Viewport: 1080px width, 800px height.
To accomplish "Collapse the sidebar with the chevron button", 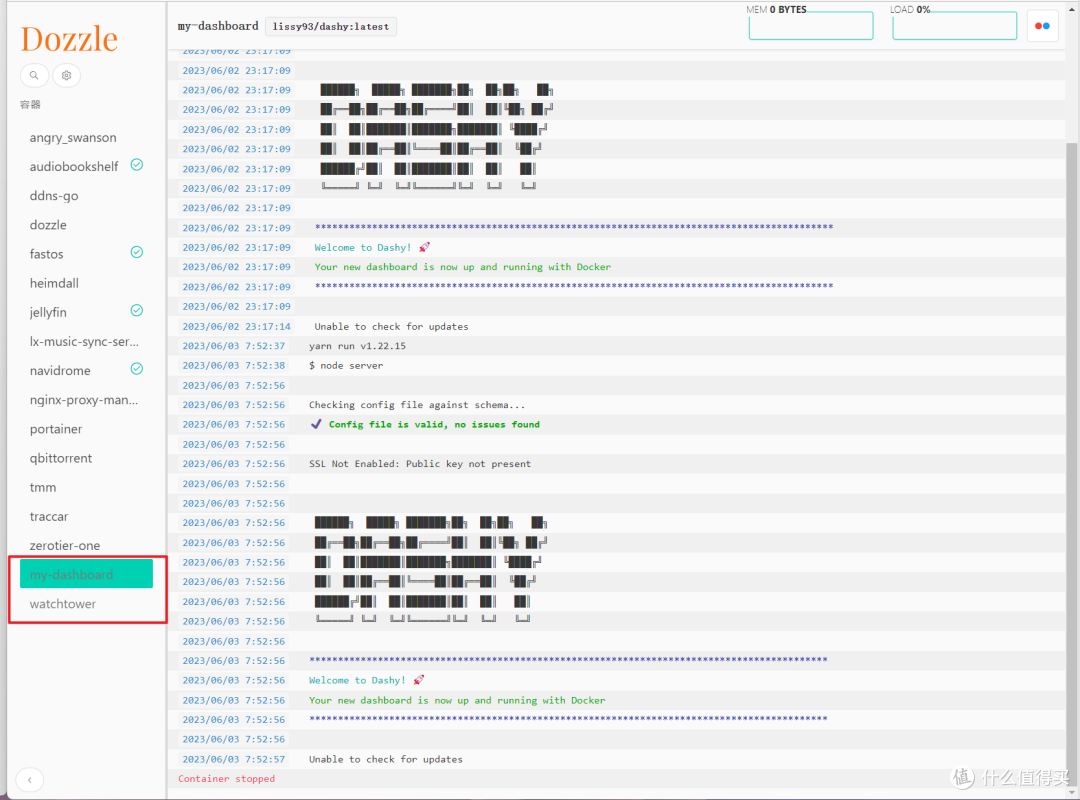I will click(x=29, y=779).
